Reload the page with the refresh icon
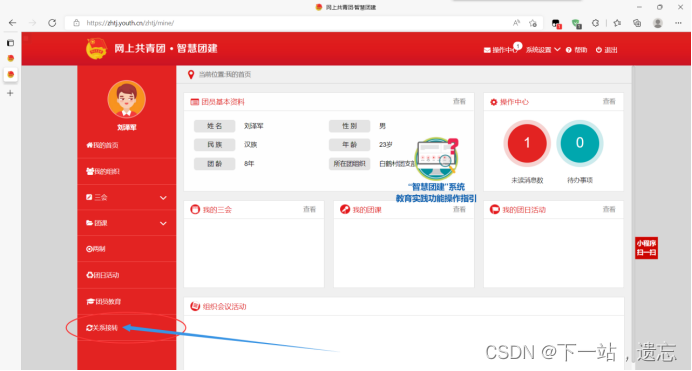 [x=52, y=23]
